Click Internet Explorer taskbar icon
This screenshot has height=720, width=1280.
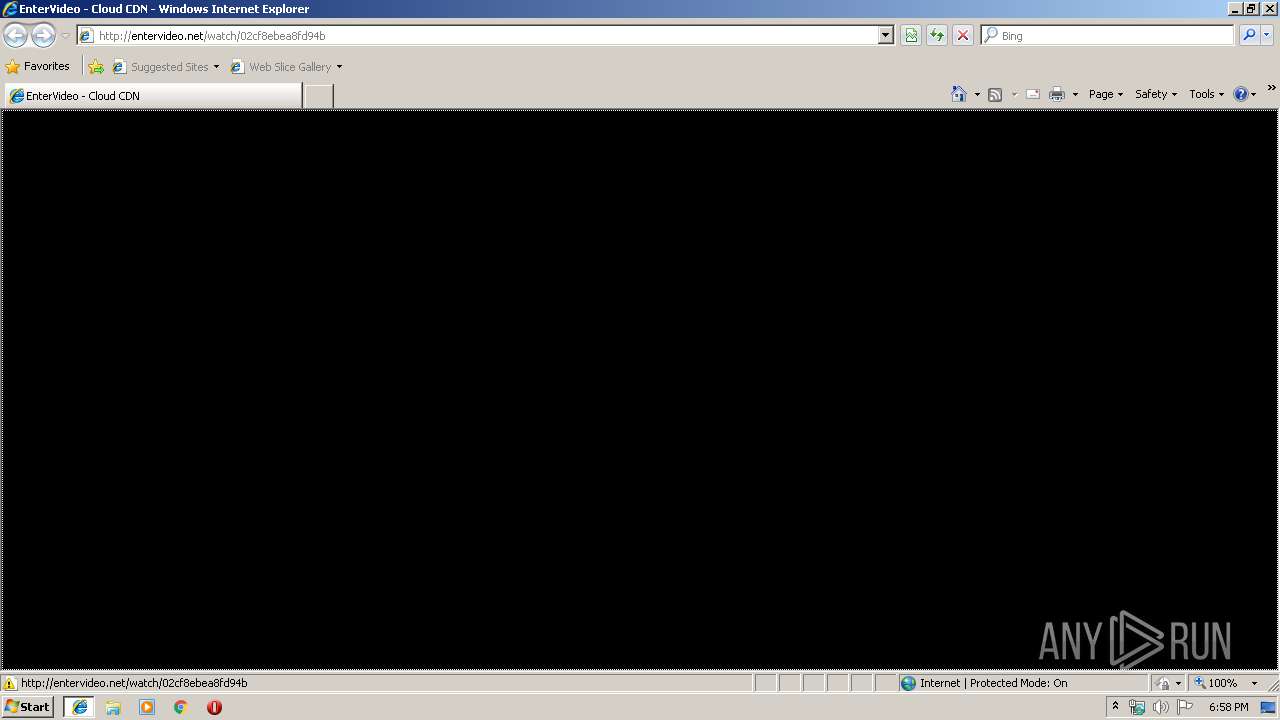tap(79, 707)
